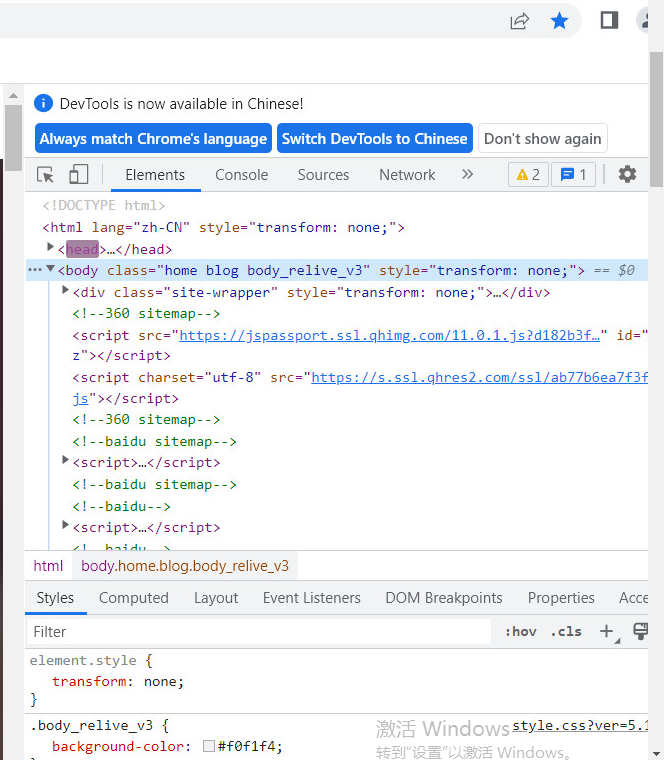Screen dimensions: 664x760
Task: Open the Layout pane tab
Action: pyautogui.click(x=216, y=598)
